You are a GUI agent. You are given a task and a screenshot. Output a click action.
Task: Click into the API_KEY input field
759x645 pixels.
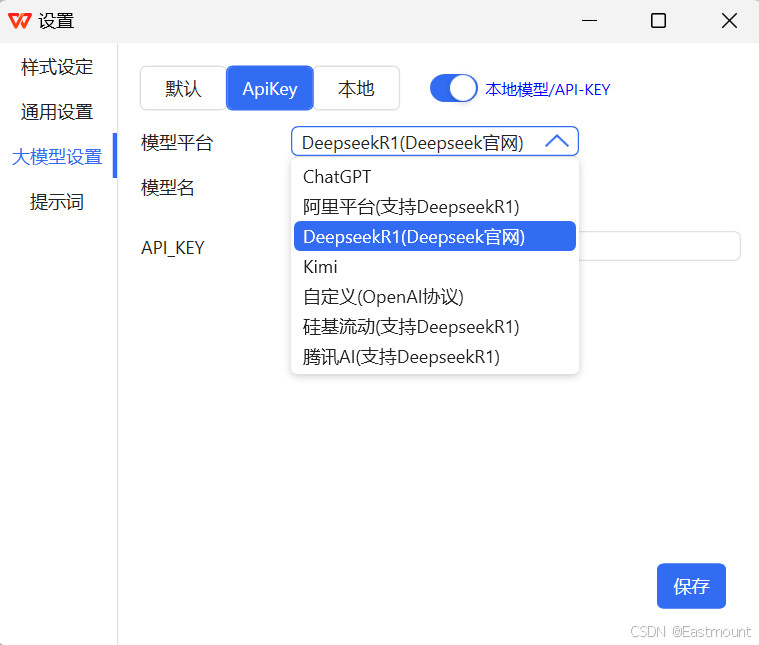pos(659,246)
